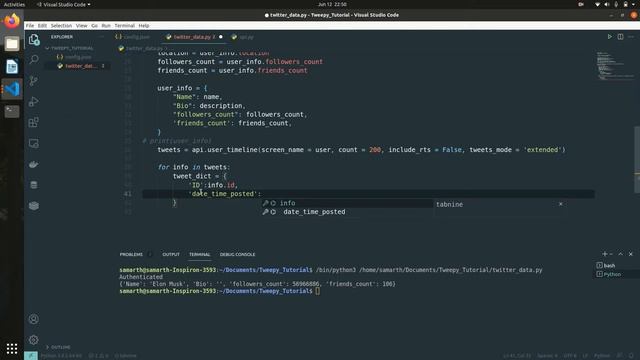Viewport: 640px width, 360px height.
Task: Open LibreOffice Writer from the dock
Action: [x=12, y=67]
